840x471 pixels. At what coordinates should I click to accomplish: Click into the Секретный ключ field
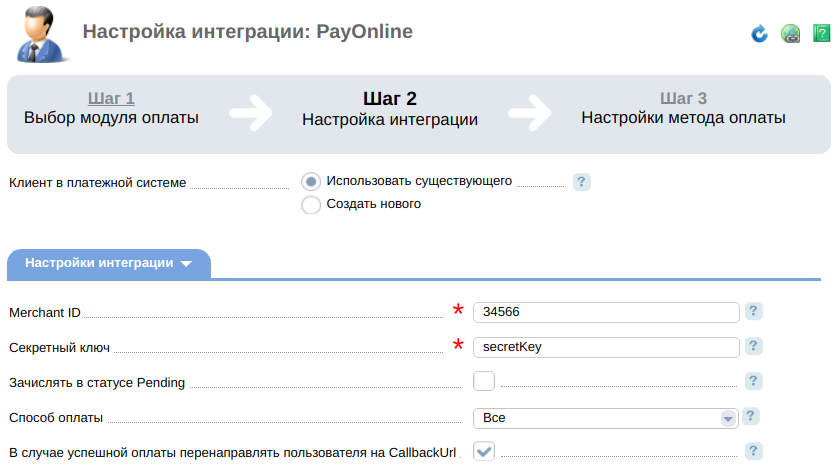(x=606, y=347)
